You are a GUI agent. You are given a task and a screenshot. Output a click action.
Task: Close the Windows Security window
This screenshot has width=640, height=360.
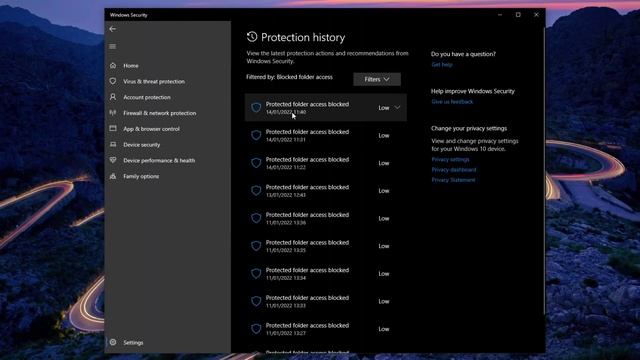[x=536, y=15]
